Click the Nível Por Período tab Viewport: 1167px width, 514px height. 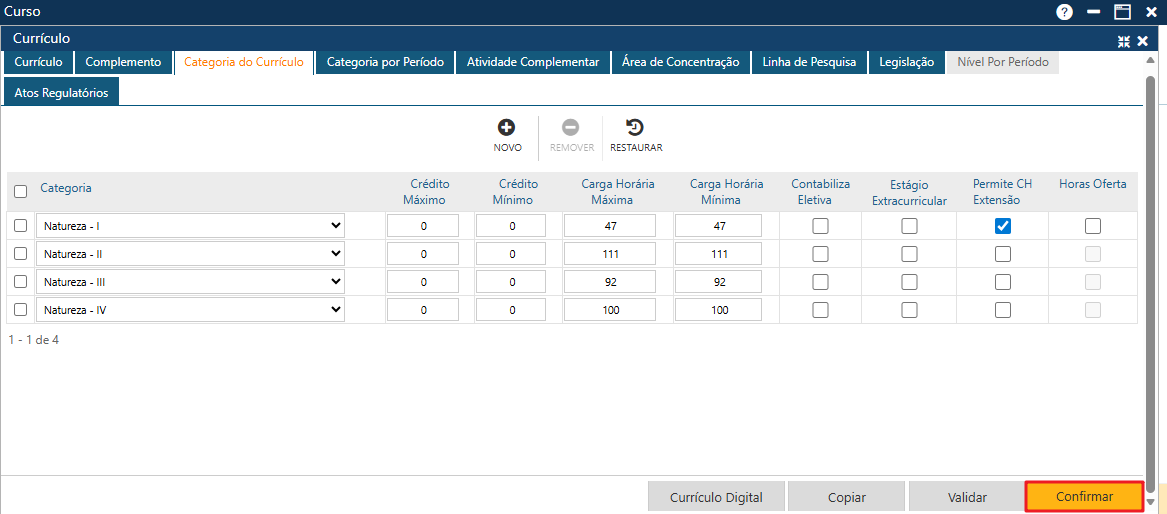pyautogui.click(x=1003, y=62)
